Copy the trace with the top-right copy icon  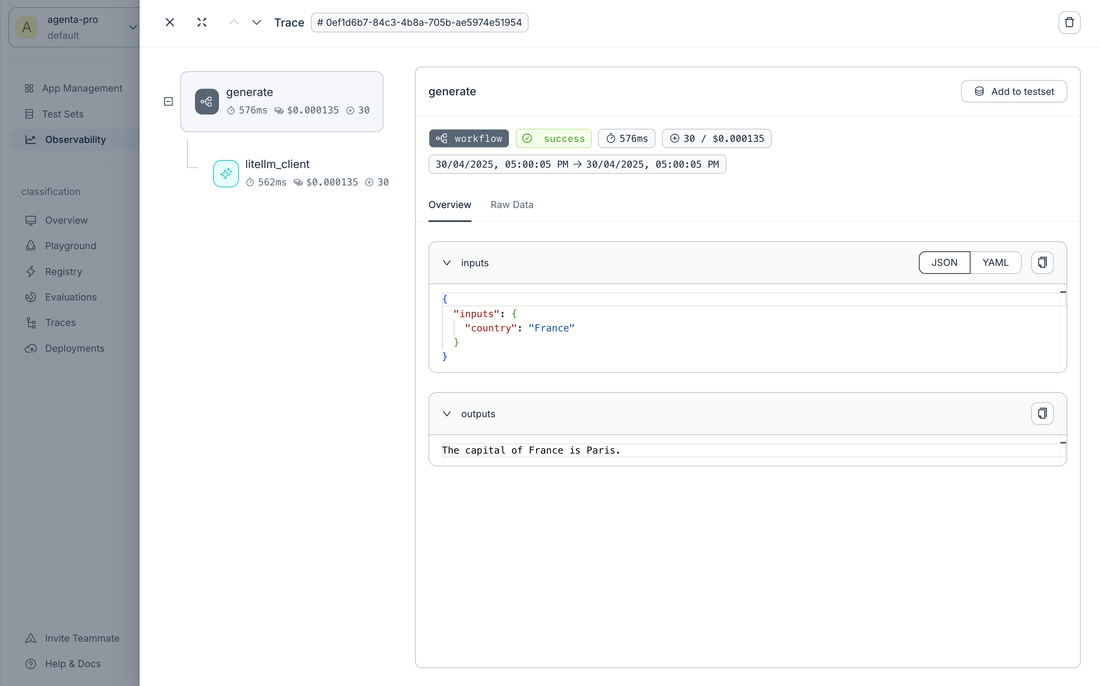pyautogui.click(x=1069, y=21)
